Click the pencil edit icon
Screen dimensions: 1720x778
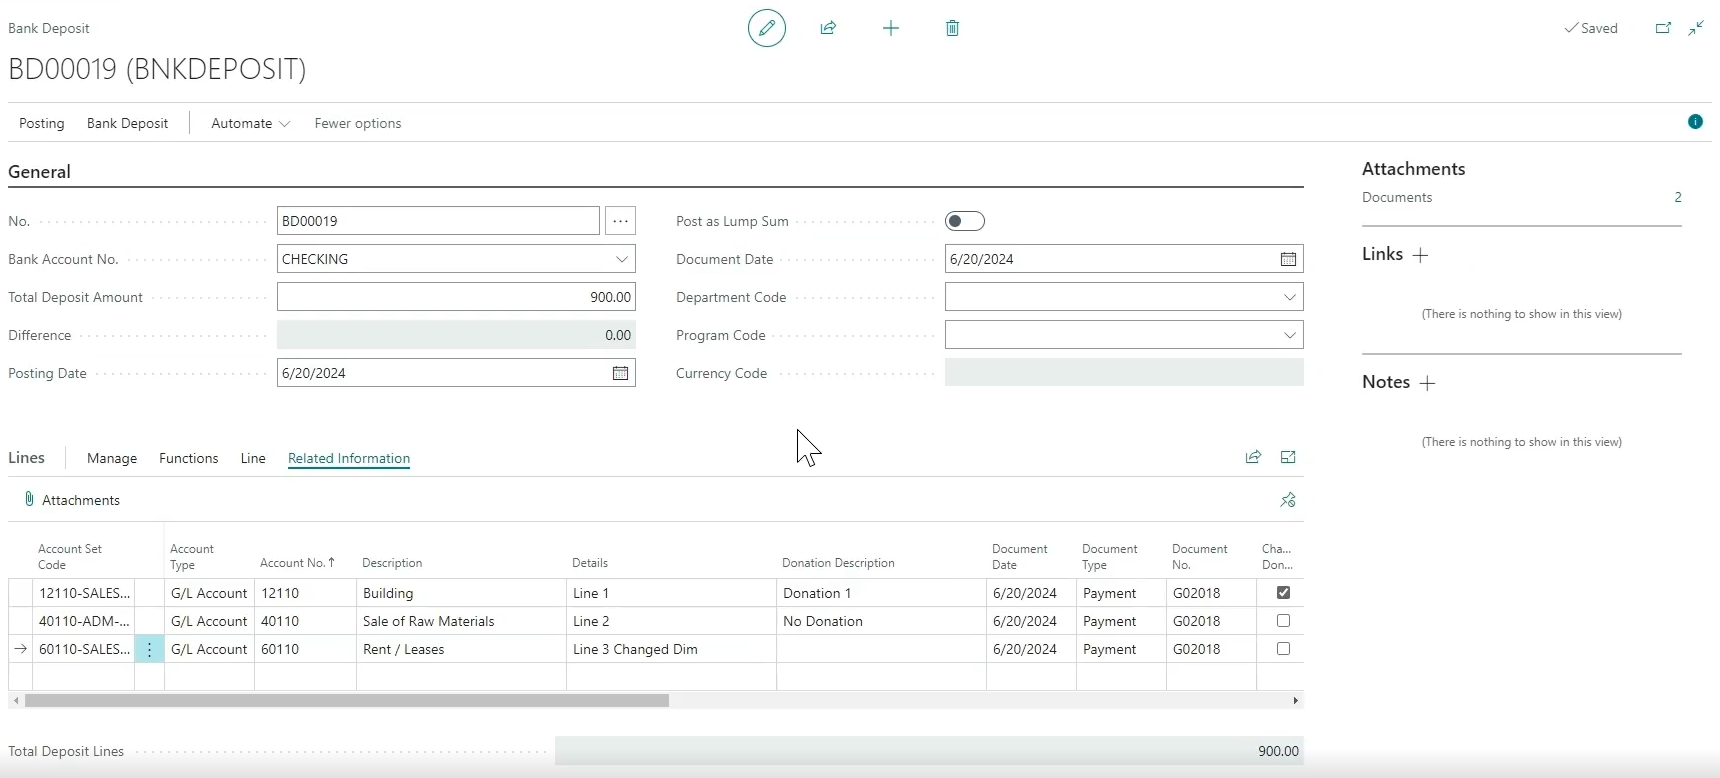(766, 28)
